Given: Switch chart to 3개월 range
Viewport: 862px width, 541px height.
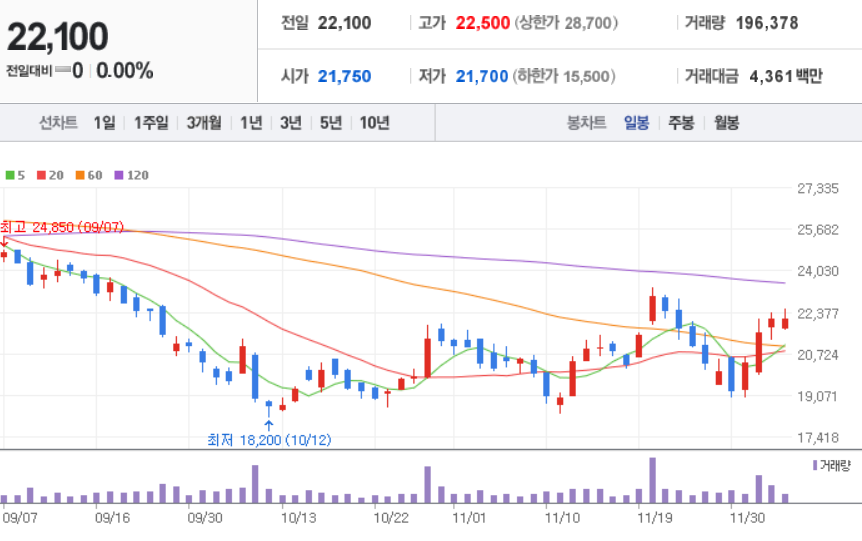Looking at the screenshot, I should pyautogui.click(x=204, y=123).
